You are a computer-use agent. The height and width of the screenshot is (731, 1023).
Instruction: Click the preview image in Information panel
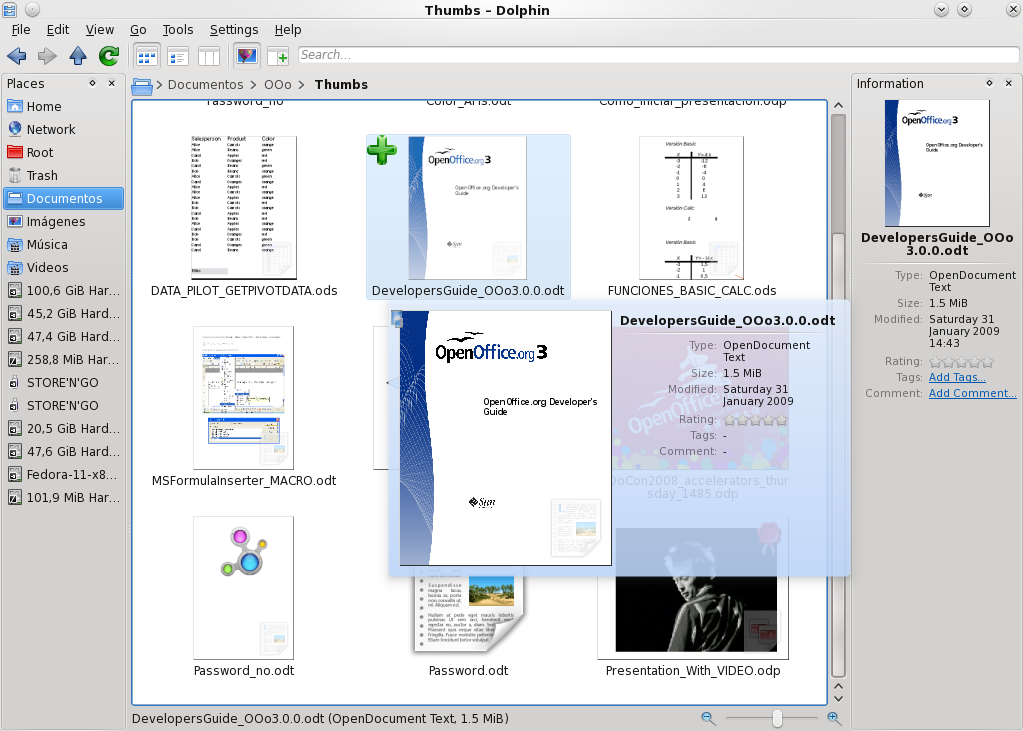pos(937,163)
